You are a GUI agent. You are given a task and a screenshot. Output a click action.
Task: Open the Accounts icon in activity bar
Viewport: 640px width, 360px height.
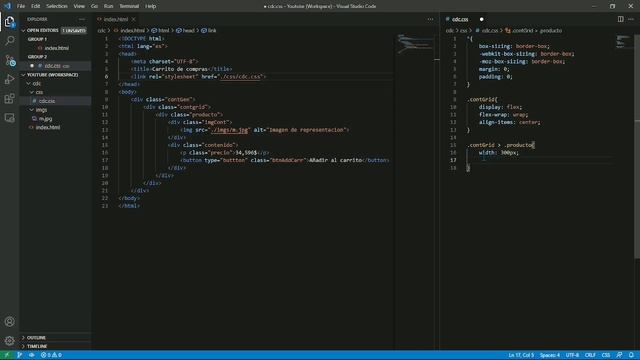tap(9, 322)
